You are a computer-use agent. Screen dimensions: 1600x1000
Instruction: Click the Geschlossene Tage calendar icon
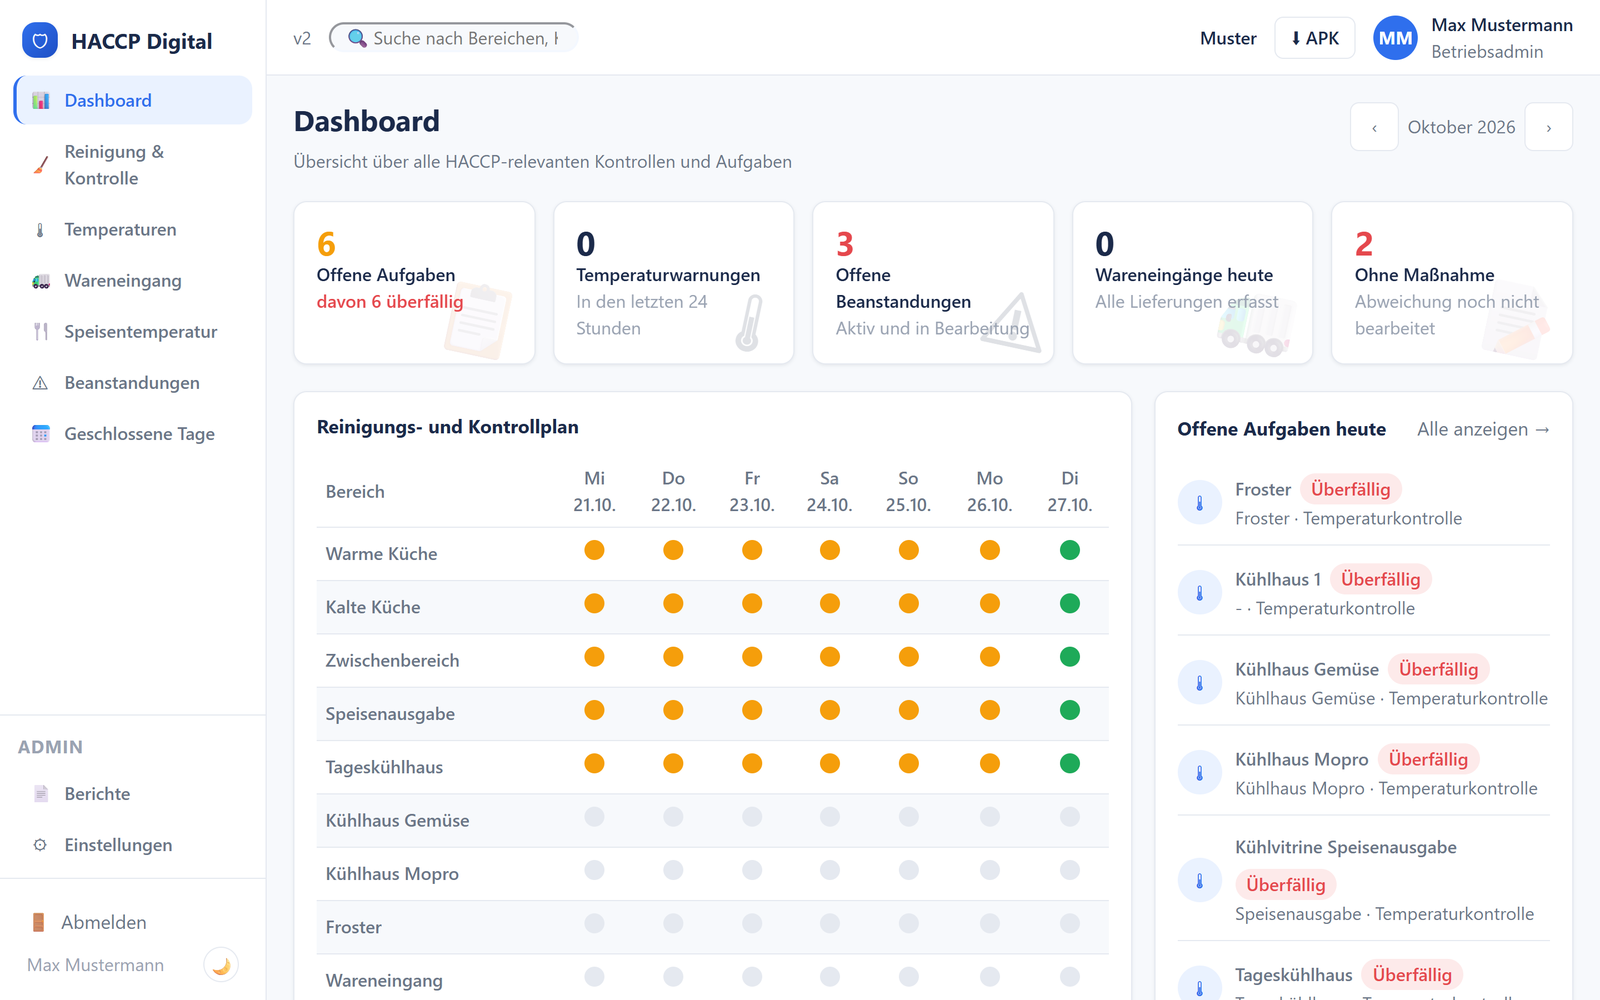pos(40,434)
